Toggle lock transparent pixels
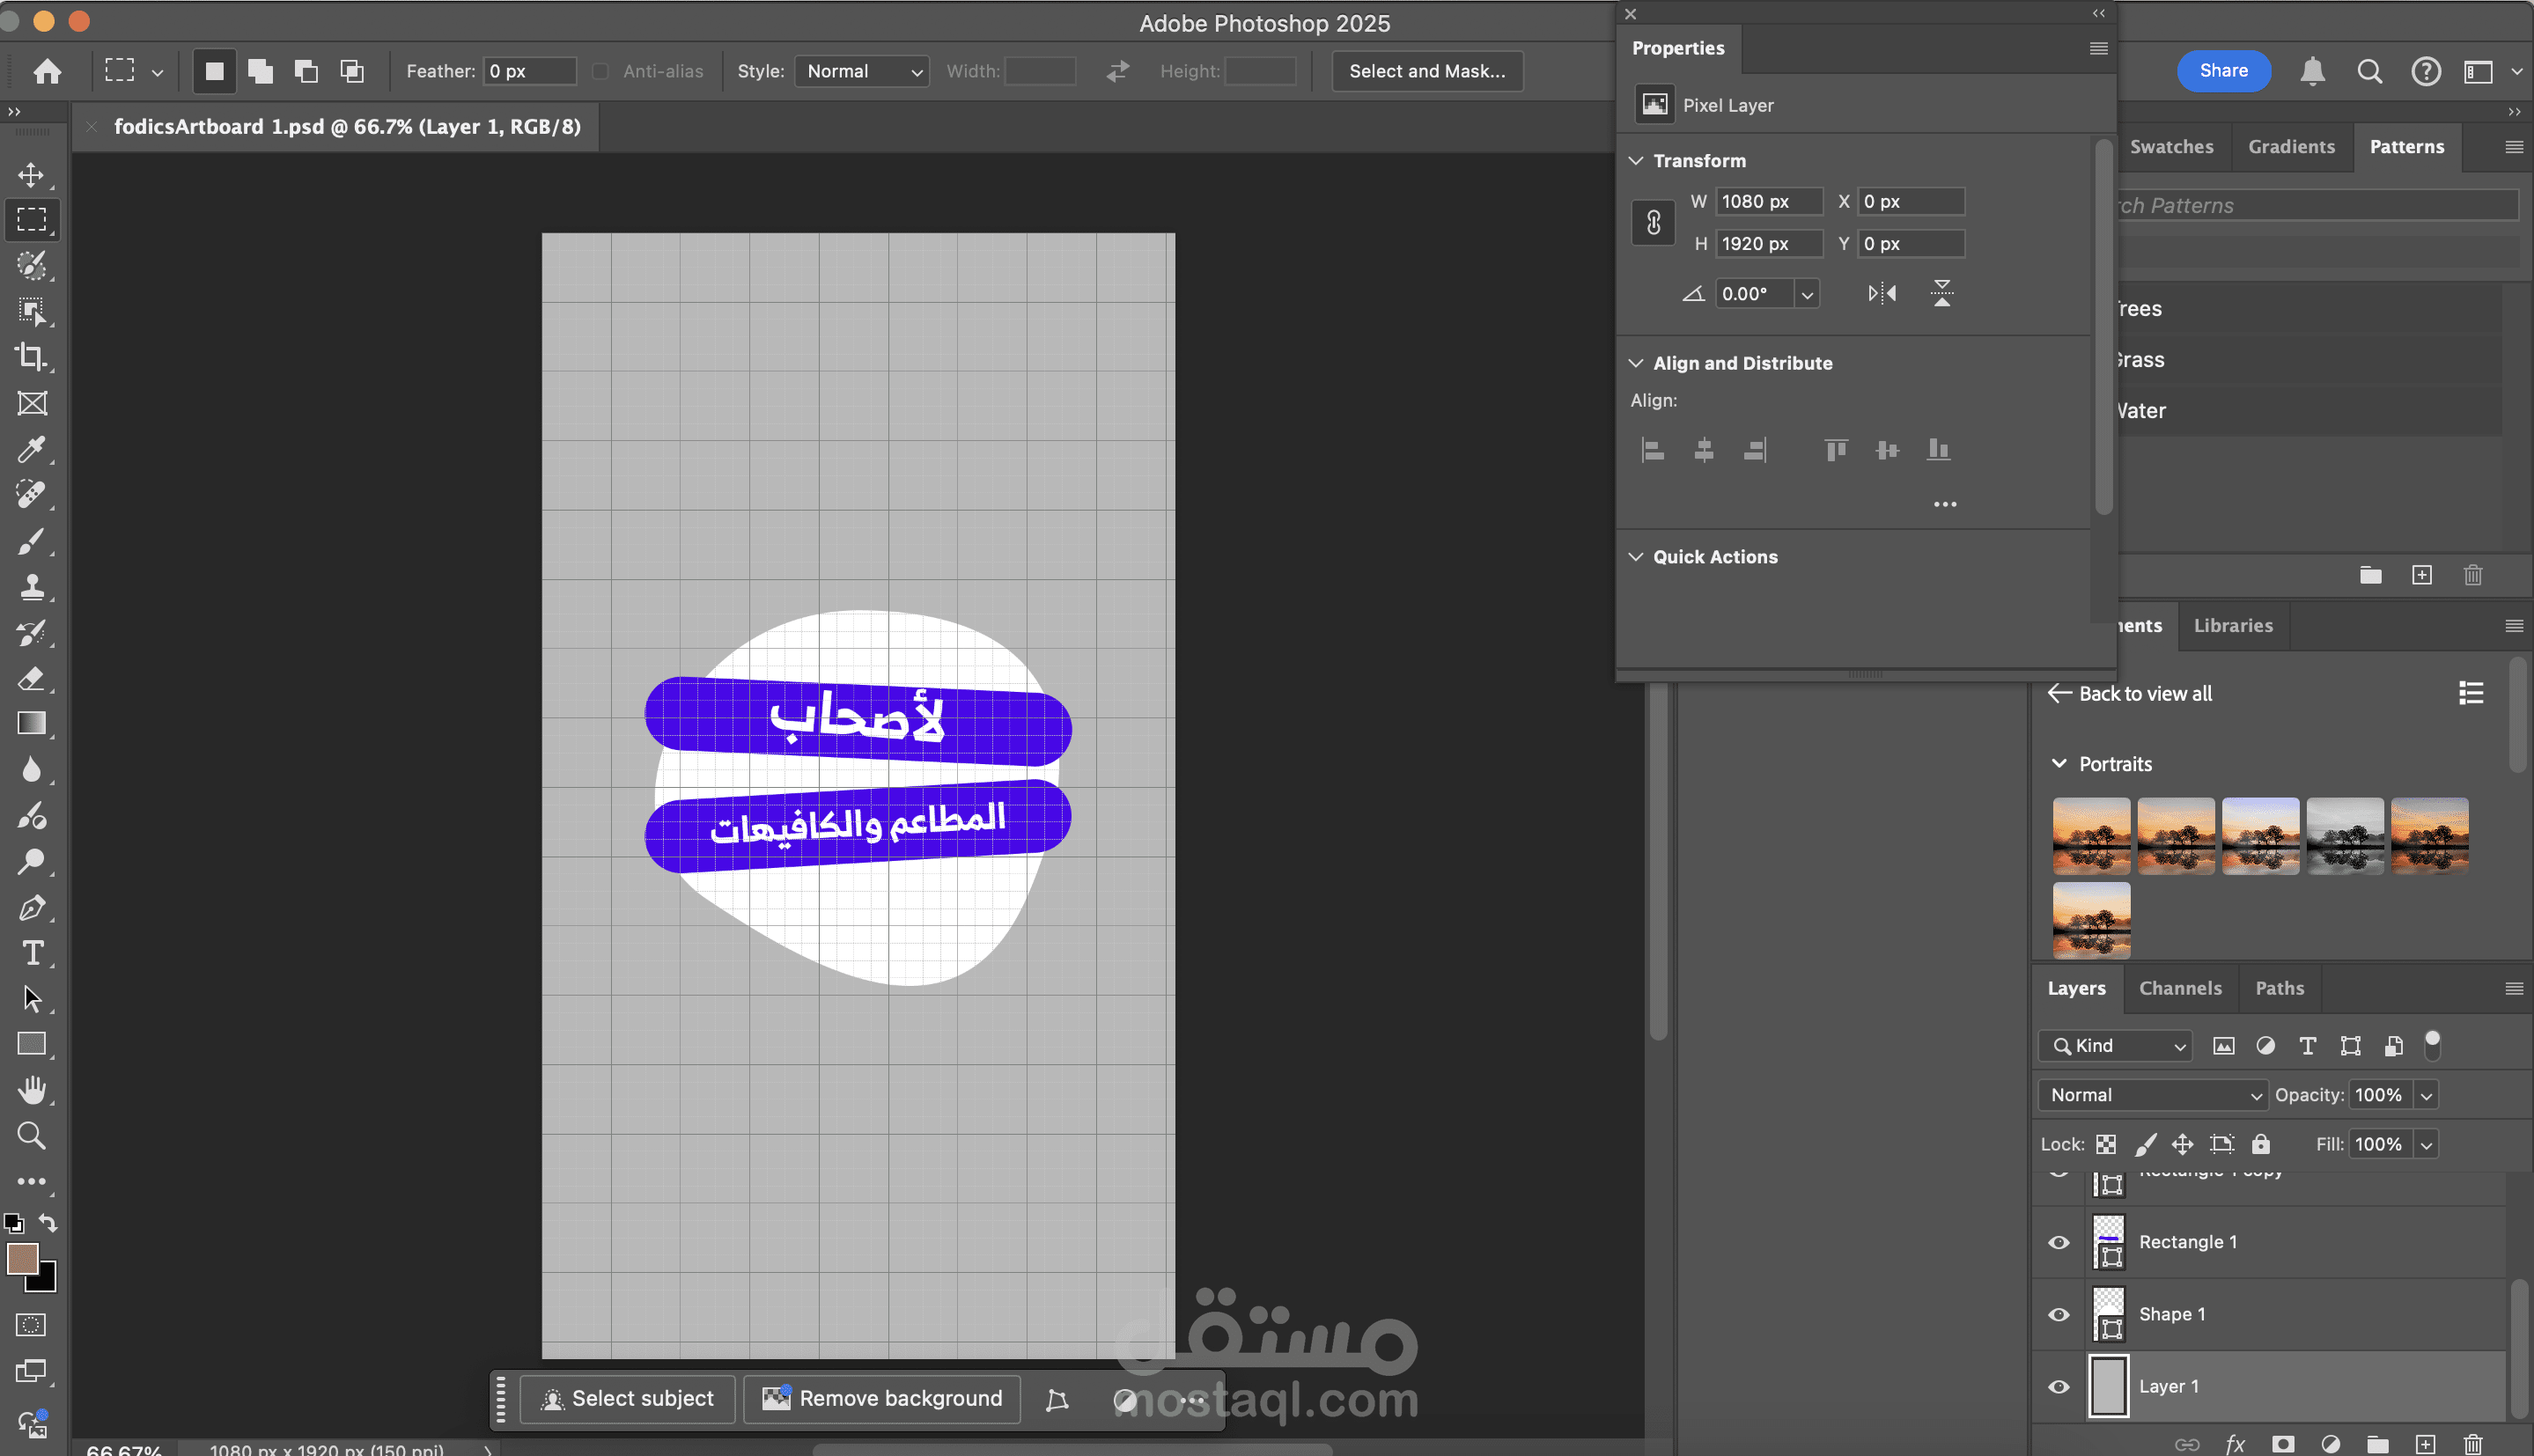The image size is (2534, 1456). (2106, 1144)
